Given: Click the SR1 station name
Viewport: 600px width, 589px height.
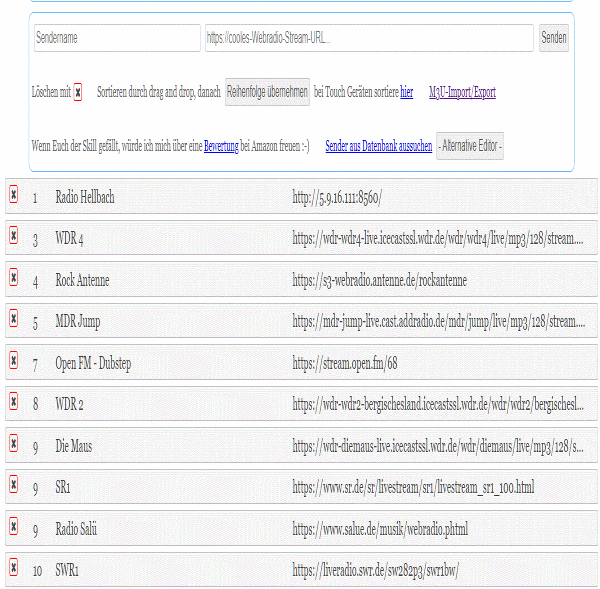Looking at the screenshot, I should point(63,488).
